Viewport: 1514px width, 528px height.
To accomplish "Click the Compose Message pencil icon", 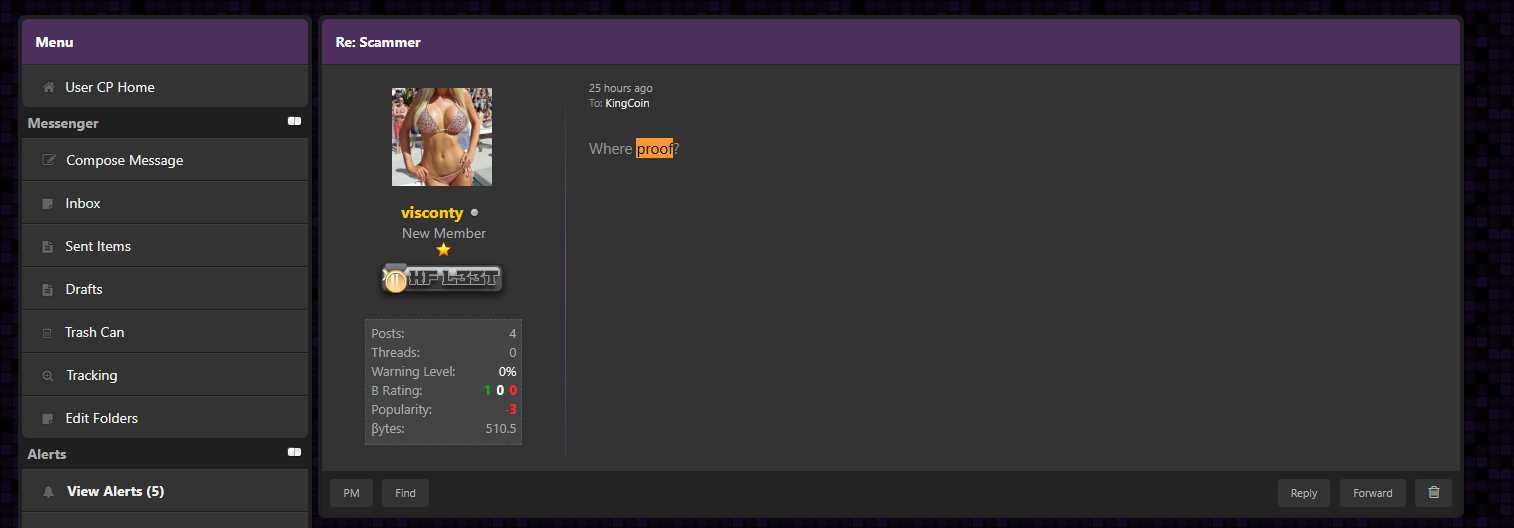I will tap(48, 160).
